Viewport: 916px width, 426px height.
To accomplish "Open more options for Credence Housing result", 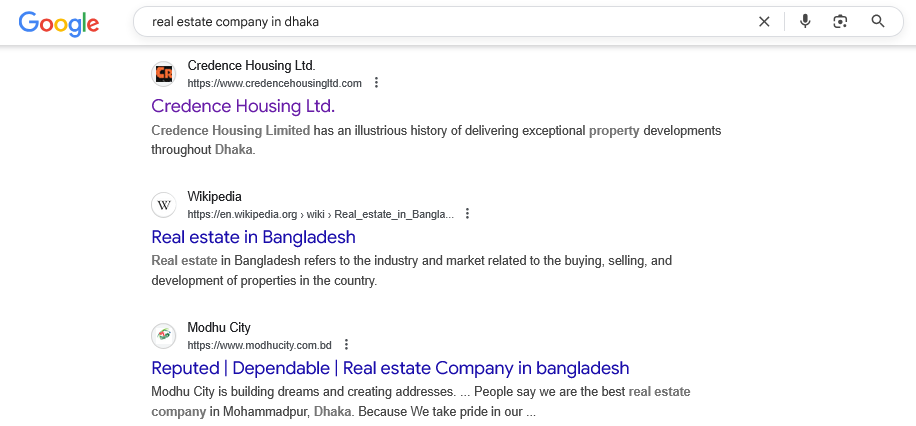I will pos(376,83).
